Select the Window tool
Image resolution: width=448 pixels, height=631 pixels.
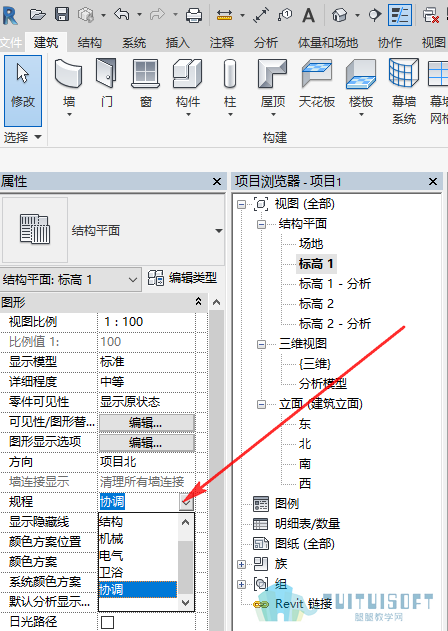tap(146, 84)
